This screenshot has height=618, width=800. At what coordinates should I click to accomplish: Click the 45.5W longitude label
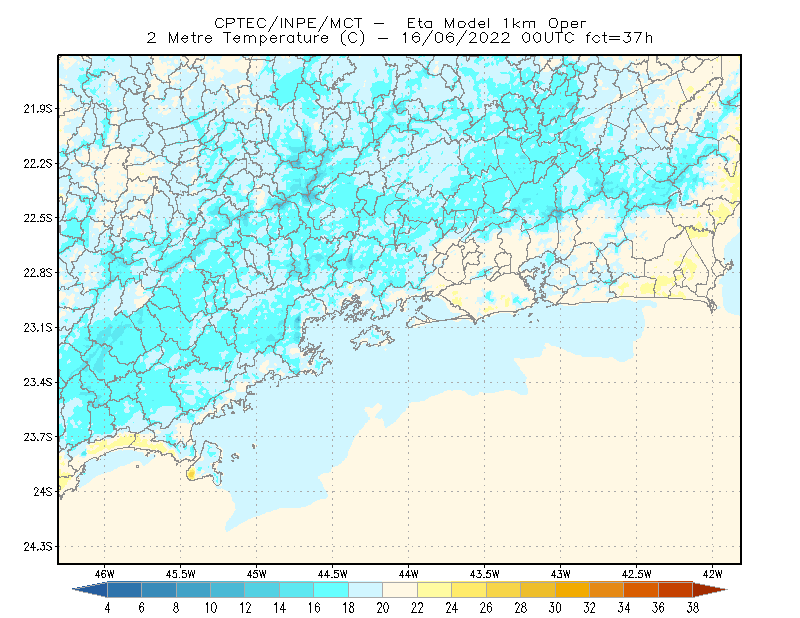click(x=181, y=574)
